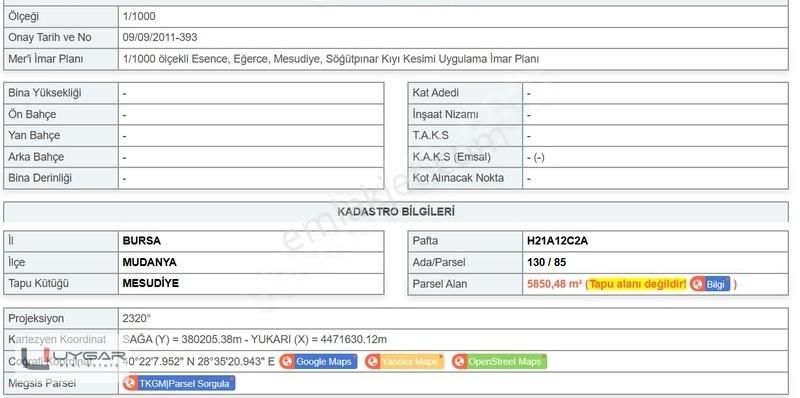The image size is (800, 398).
Task: Click the Ada/Parsel label
Action: point(439,263)
